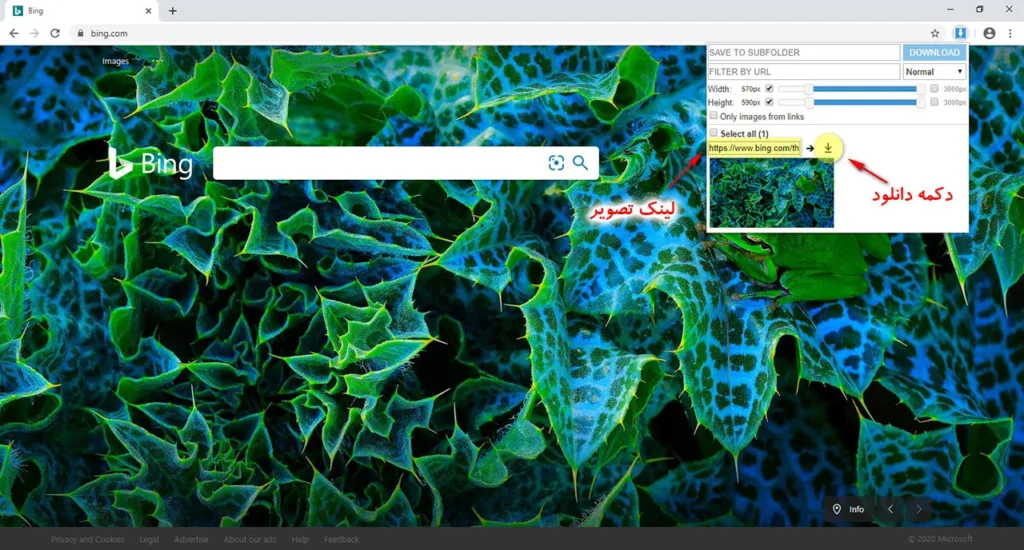Click the Height maximum slider handle

(x=921, y=103)
